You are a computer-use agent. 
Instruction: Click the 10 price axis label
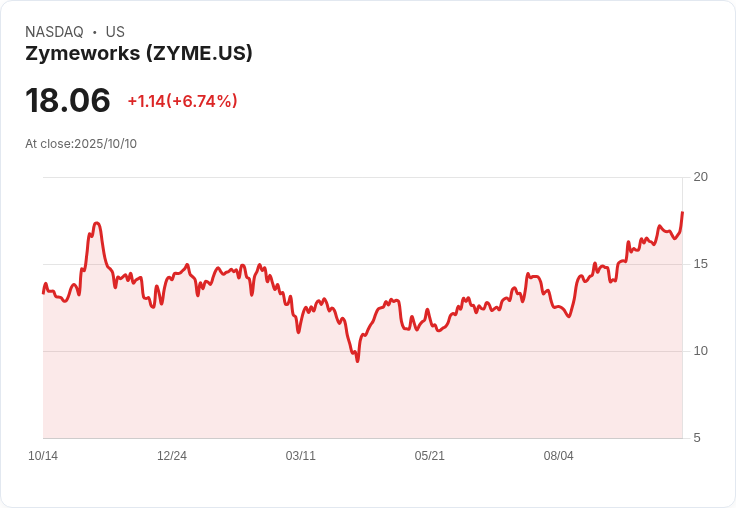pos(700,351)
